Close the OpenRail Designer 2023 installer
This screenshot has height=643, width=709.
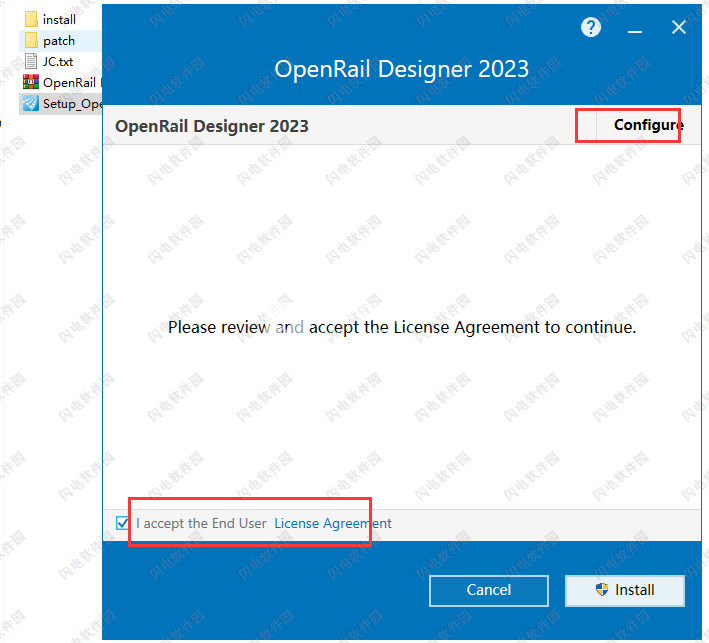tap(679, 27)
